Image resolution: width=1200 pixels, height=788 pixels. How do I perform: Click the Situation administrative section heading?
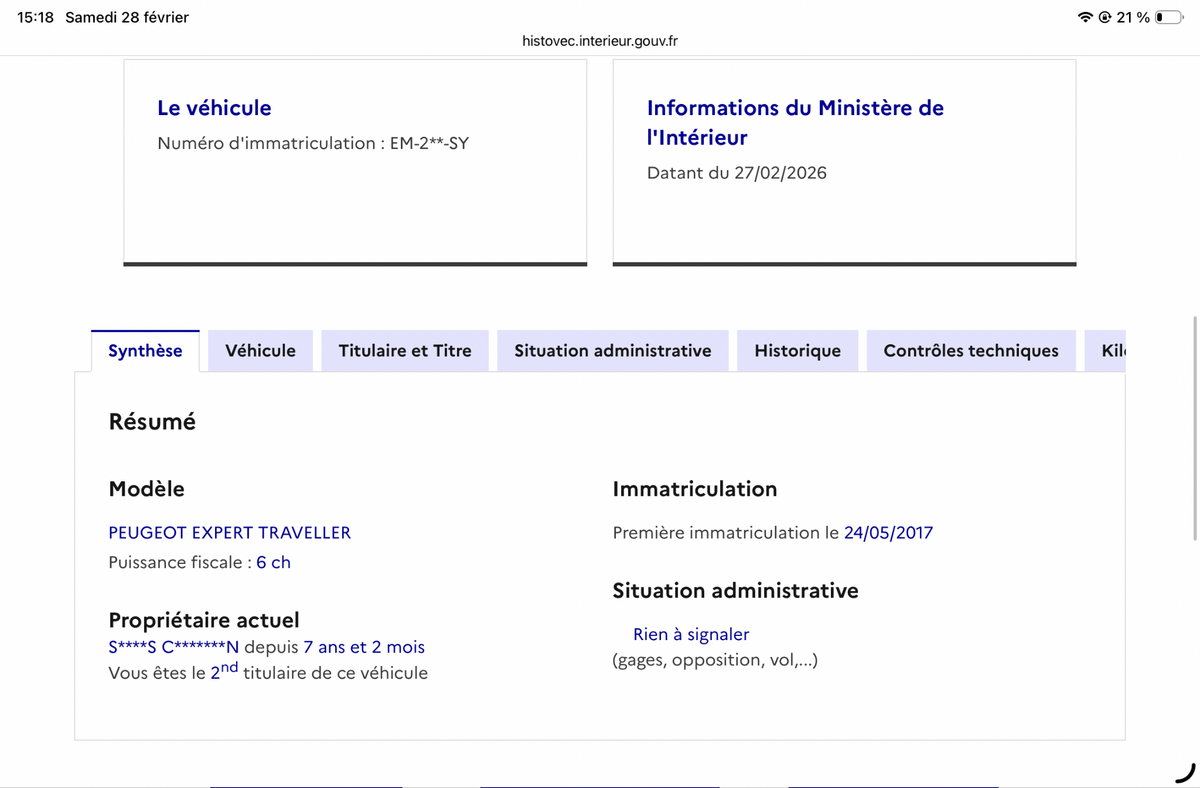tap(735, 591)
